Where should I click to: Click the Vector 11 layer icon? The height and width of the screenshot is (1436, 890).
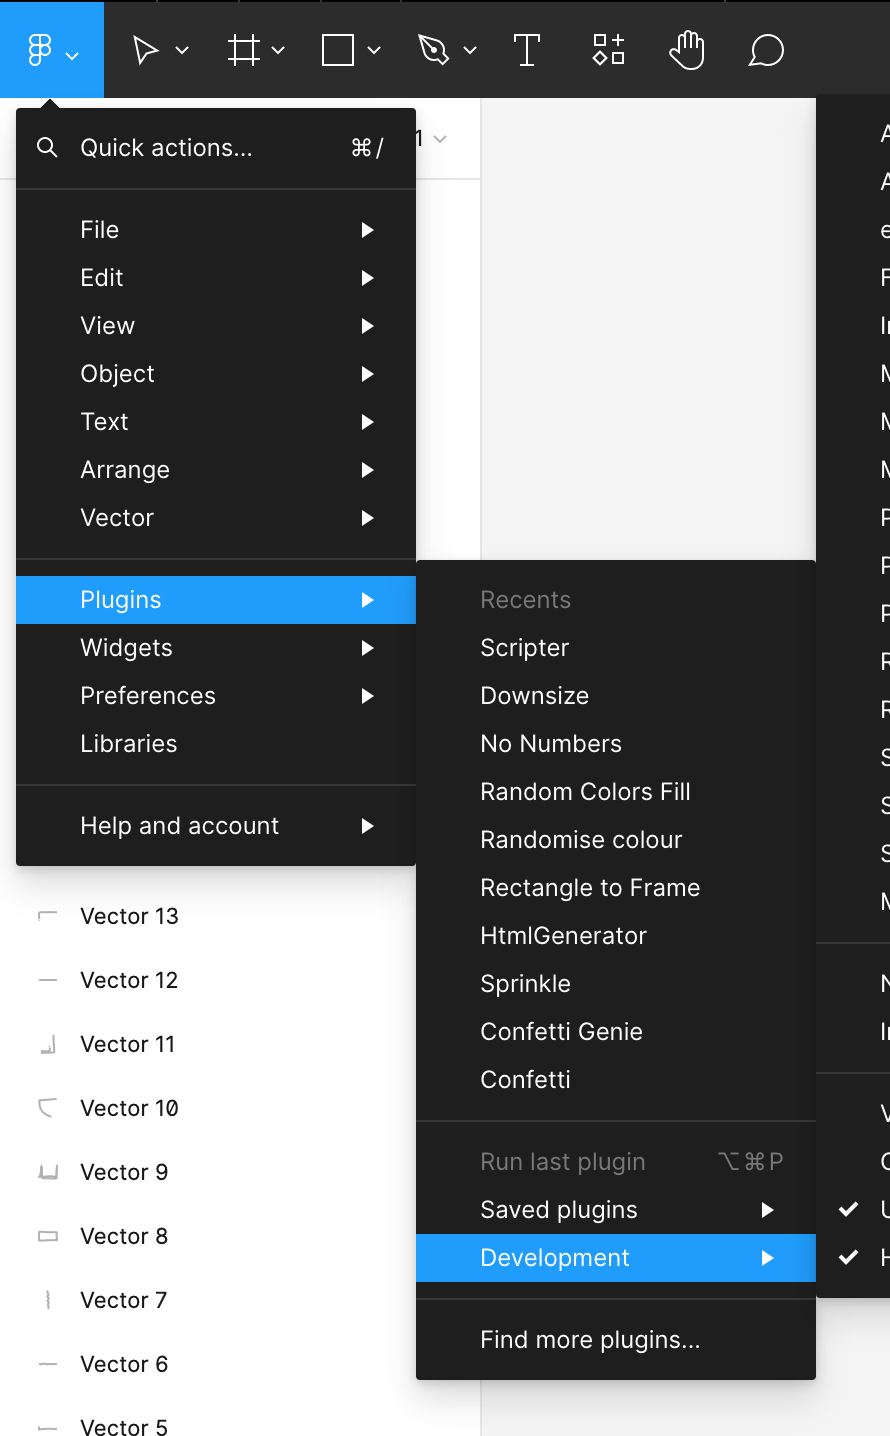[x=47, y=1044]
